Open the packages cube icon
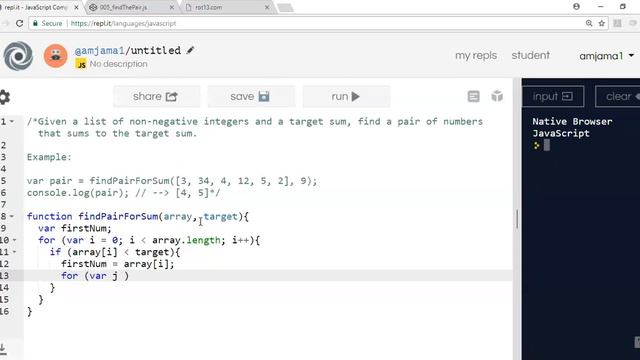Image resolution: width=640 pixels, height=360 pixels. tap(497, 96)
